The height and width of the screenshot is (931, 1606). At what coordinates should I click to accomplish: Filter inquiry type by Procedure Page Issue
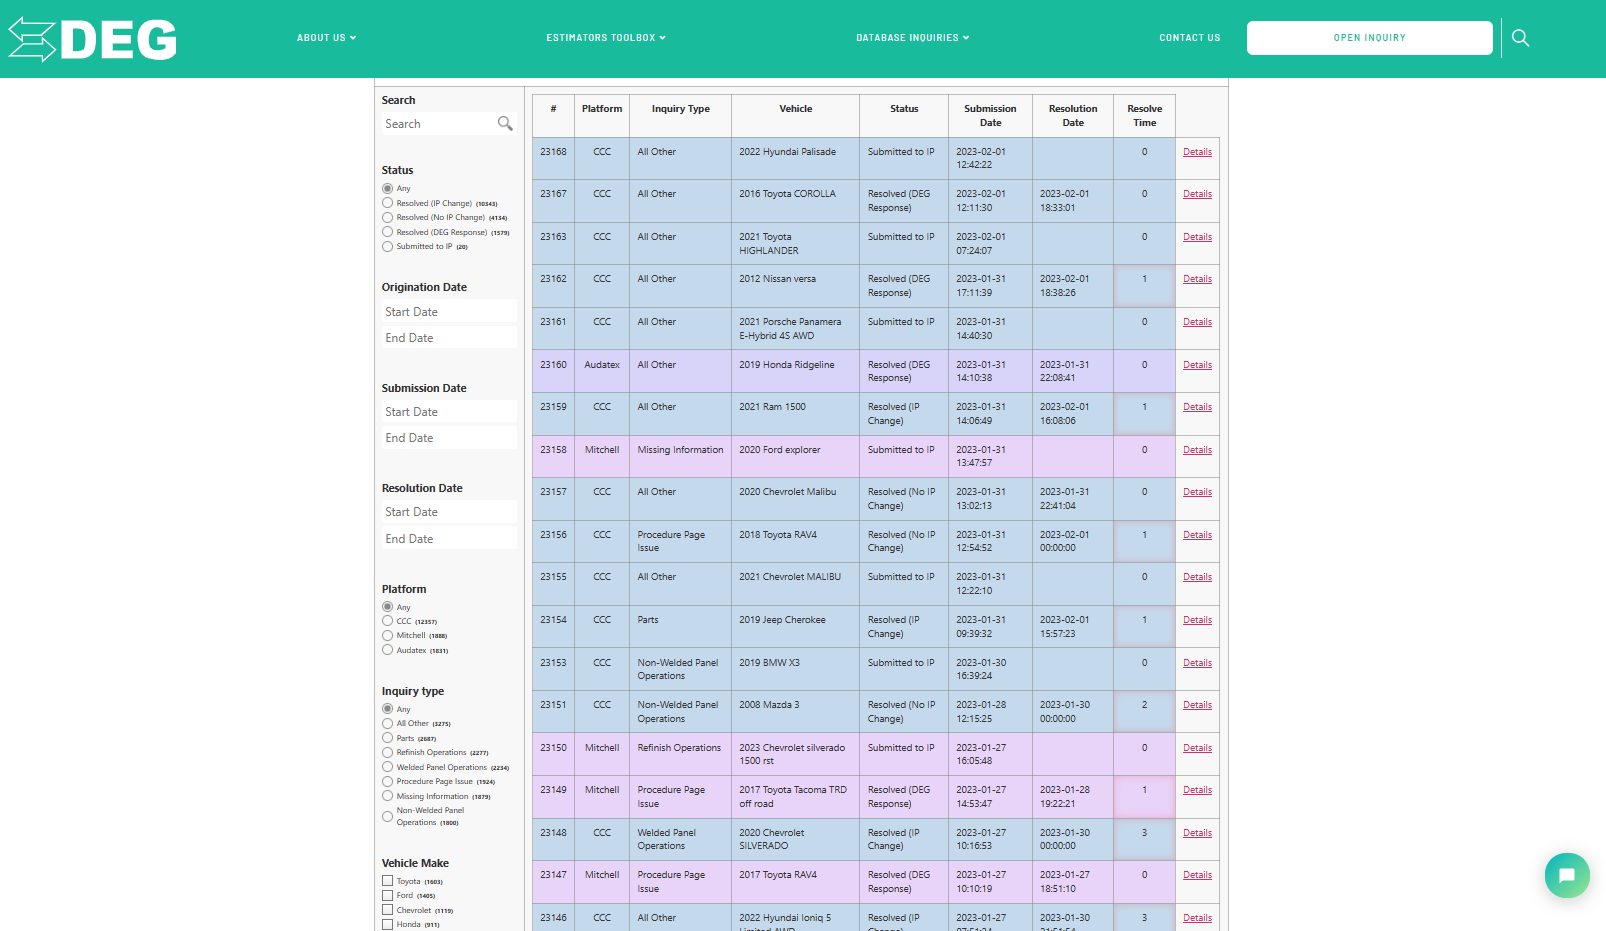point(387,781)
